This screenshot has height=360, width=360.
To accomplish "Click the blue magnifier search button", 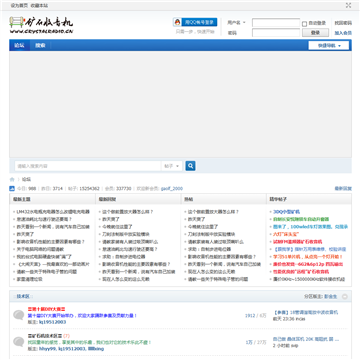I will coord(190,166).
